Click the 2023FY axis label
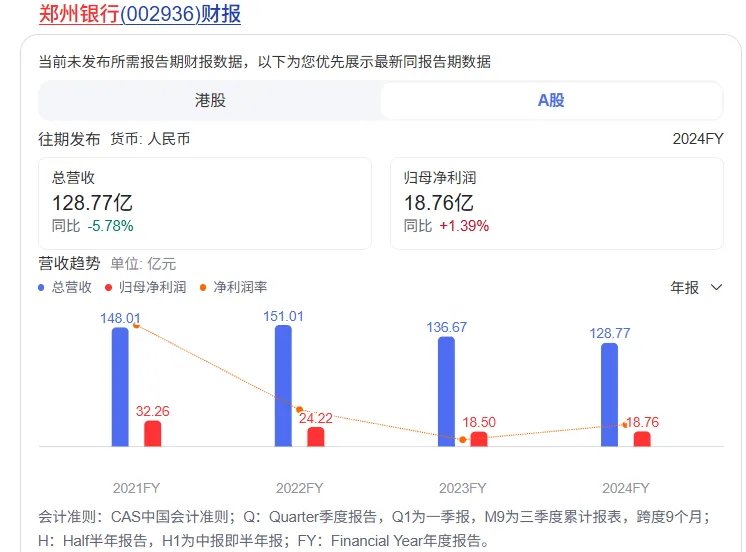 tap(462, 488)
